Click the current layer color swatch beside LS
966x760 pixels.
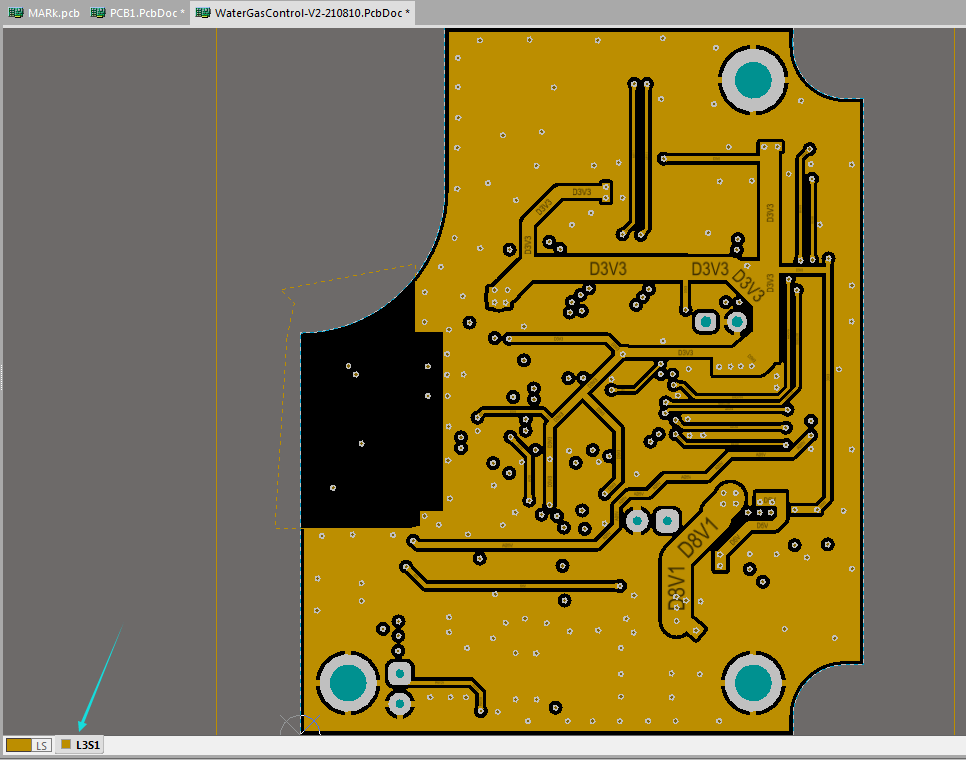[18, 745]
